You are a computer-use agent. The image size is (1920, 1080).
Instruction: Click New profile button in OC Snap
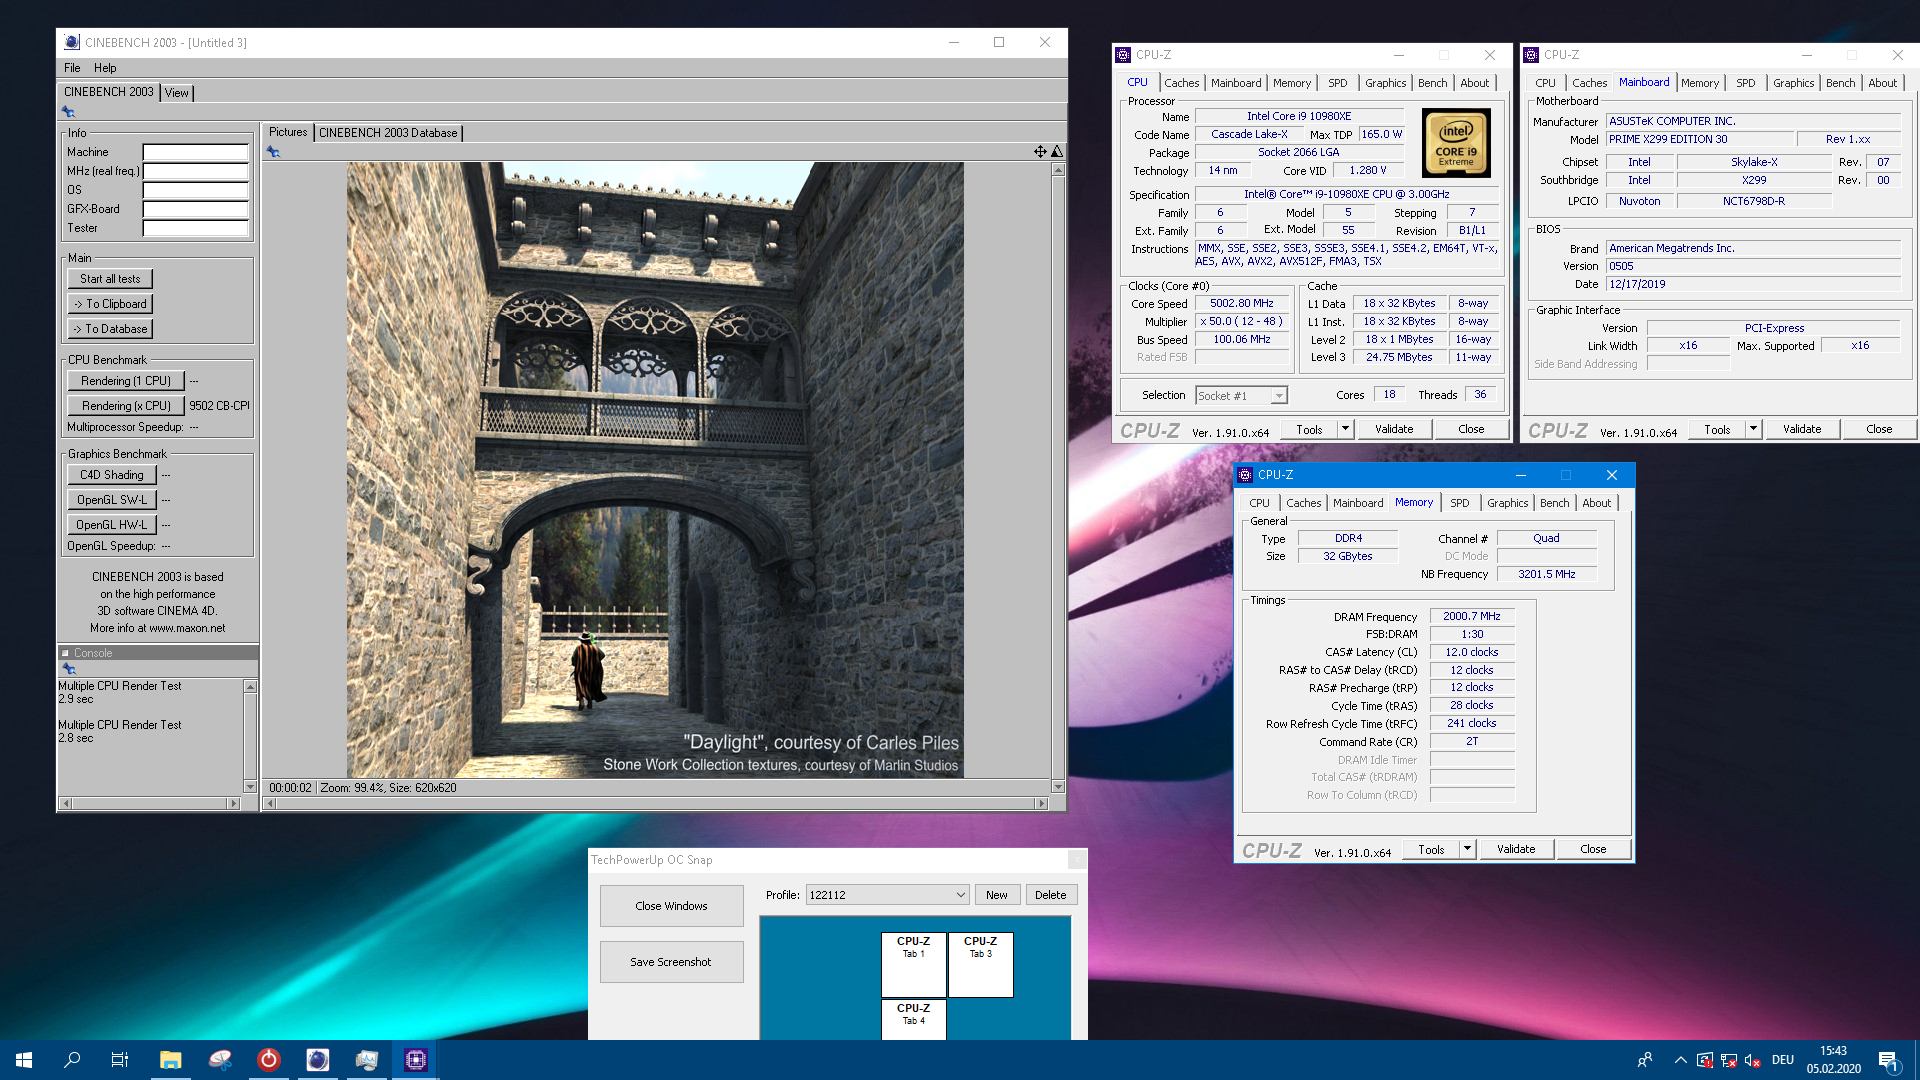coord(997,895)
